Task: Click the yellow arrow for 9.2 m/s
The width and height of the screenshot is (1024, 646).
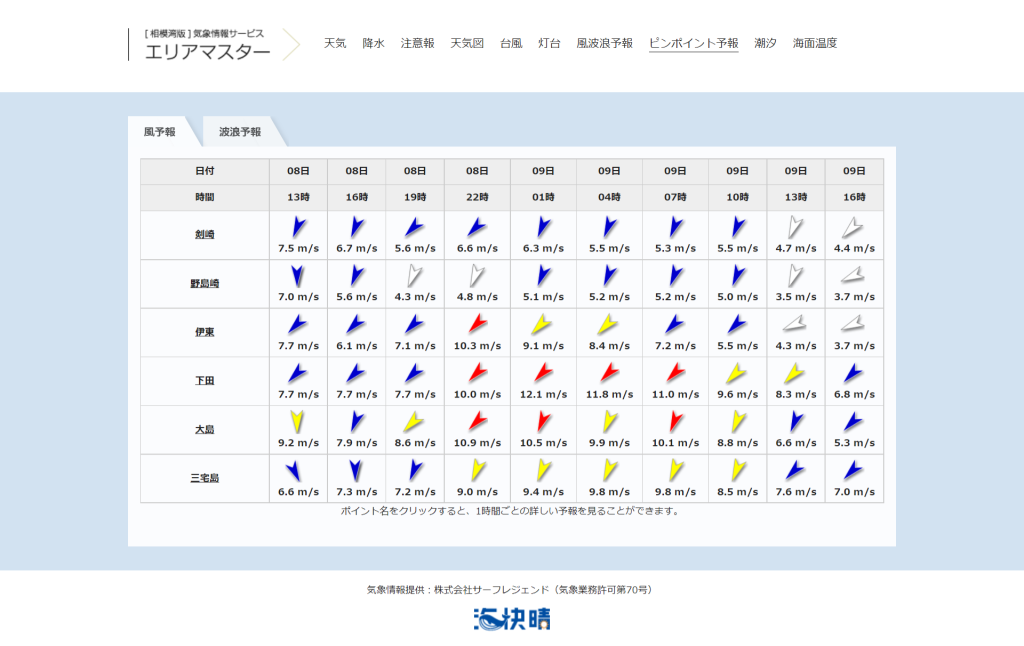Action: coord(298,421)
